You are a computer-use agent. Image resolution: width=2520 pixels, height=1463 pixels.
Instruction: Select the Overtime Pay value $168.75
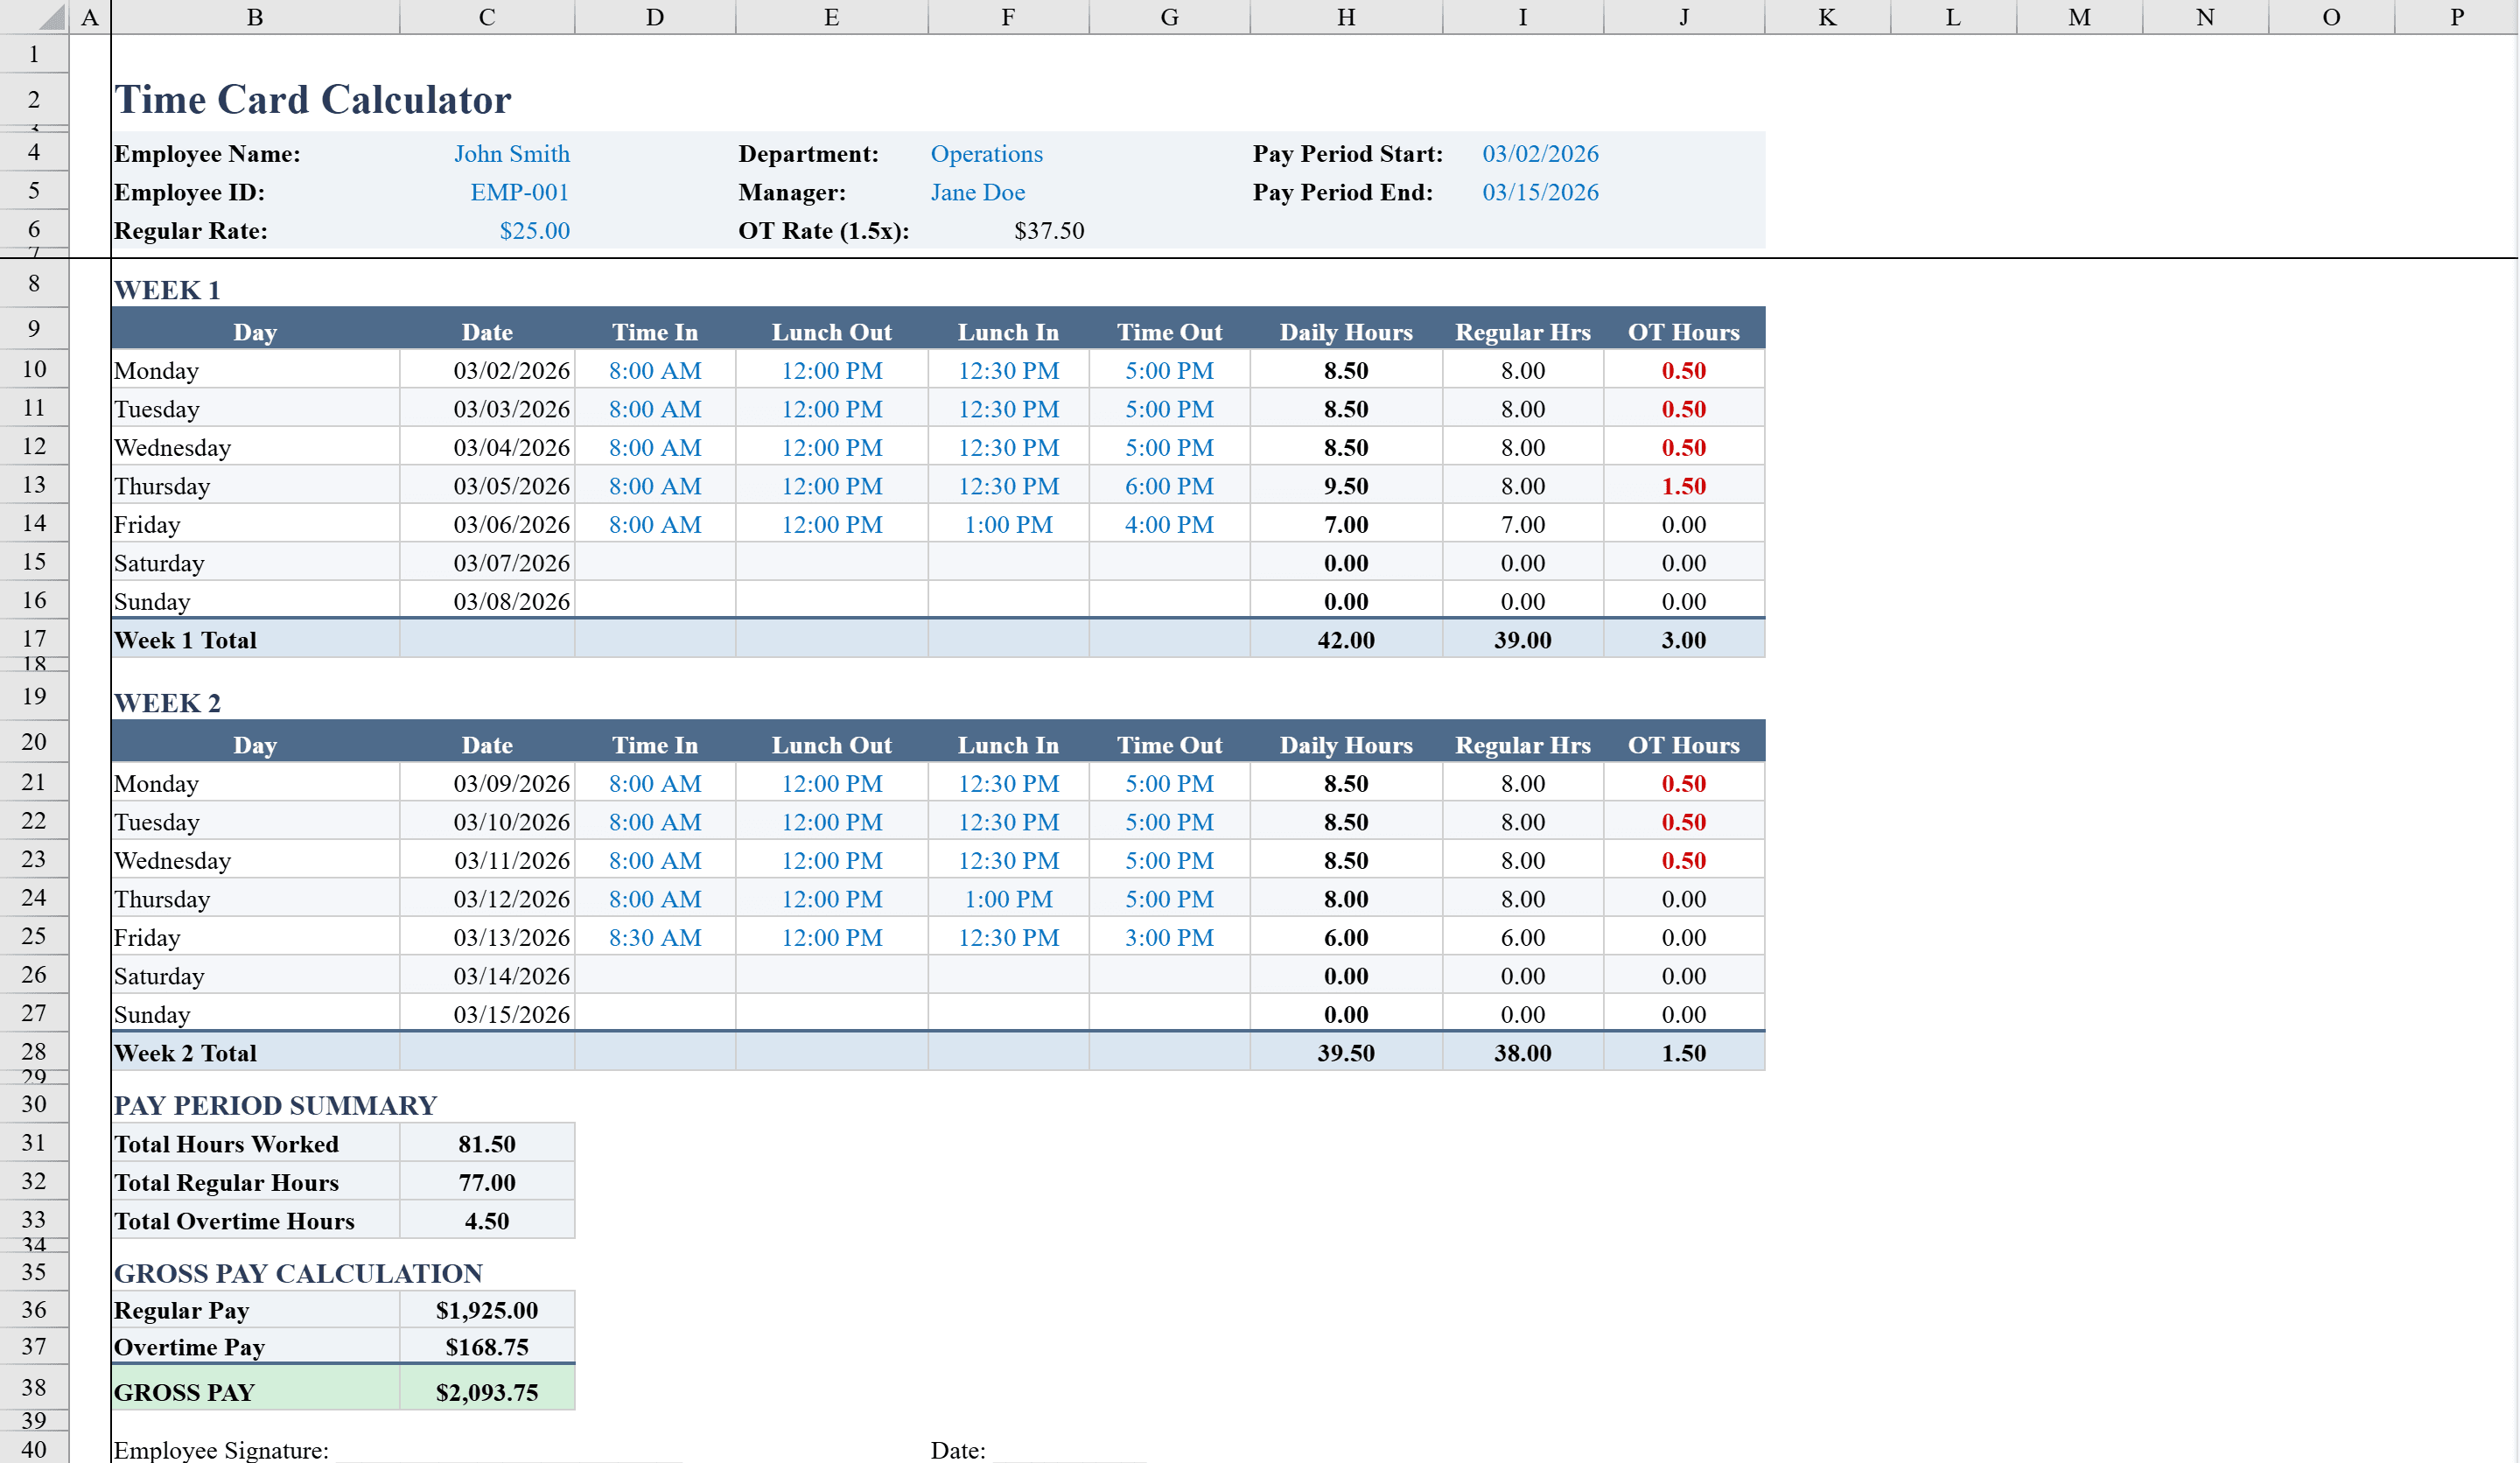pos(486,1346)
